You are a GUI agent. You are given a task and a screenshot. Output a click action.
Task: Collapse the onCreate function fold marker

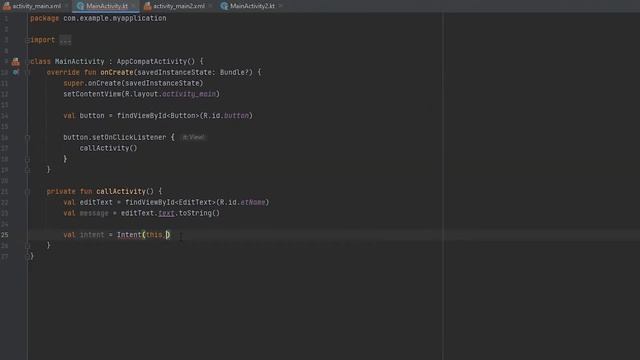27,72
